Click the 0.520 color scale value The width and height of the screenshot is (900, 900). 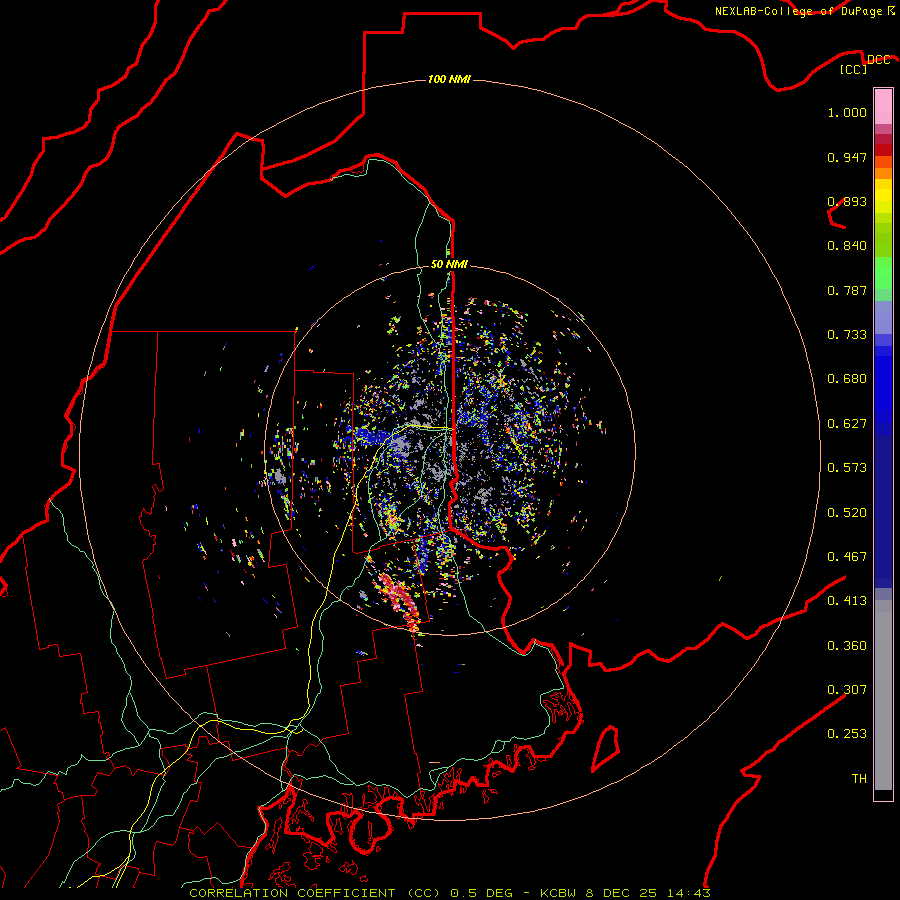tap(847, 513)
